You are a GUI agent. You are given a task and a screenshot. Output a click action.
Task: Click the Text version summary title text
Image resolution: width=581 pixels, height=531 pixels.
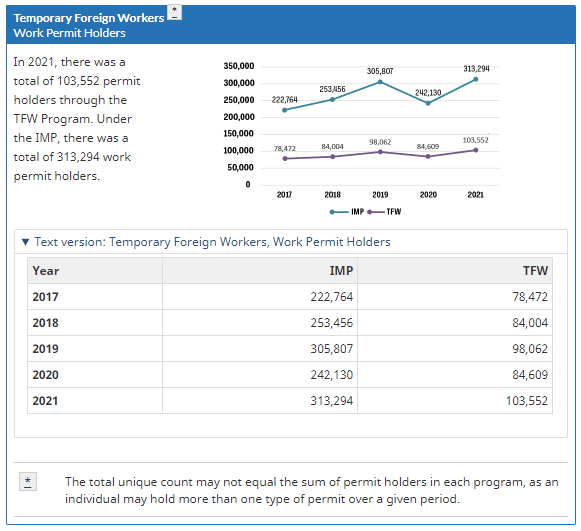click(212, 242)
